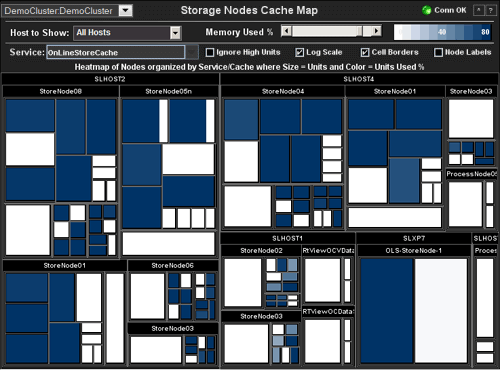
Task: Click the Memory Used slider right arrow
Action: [x=377, y=31]
